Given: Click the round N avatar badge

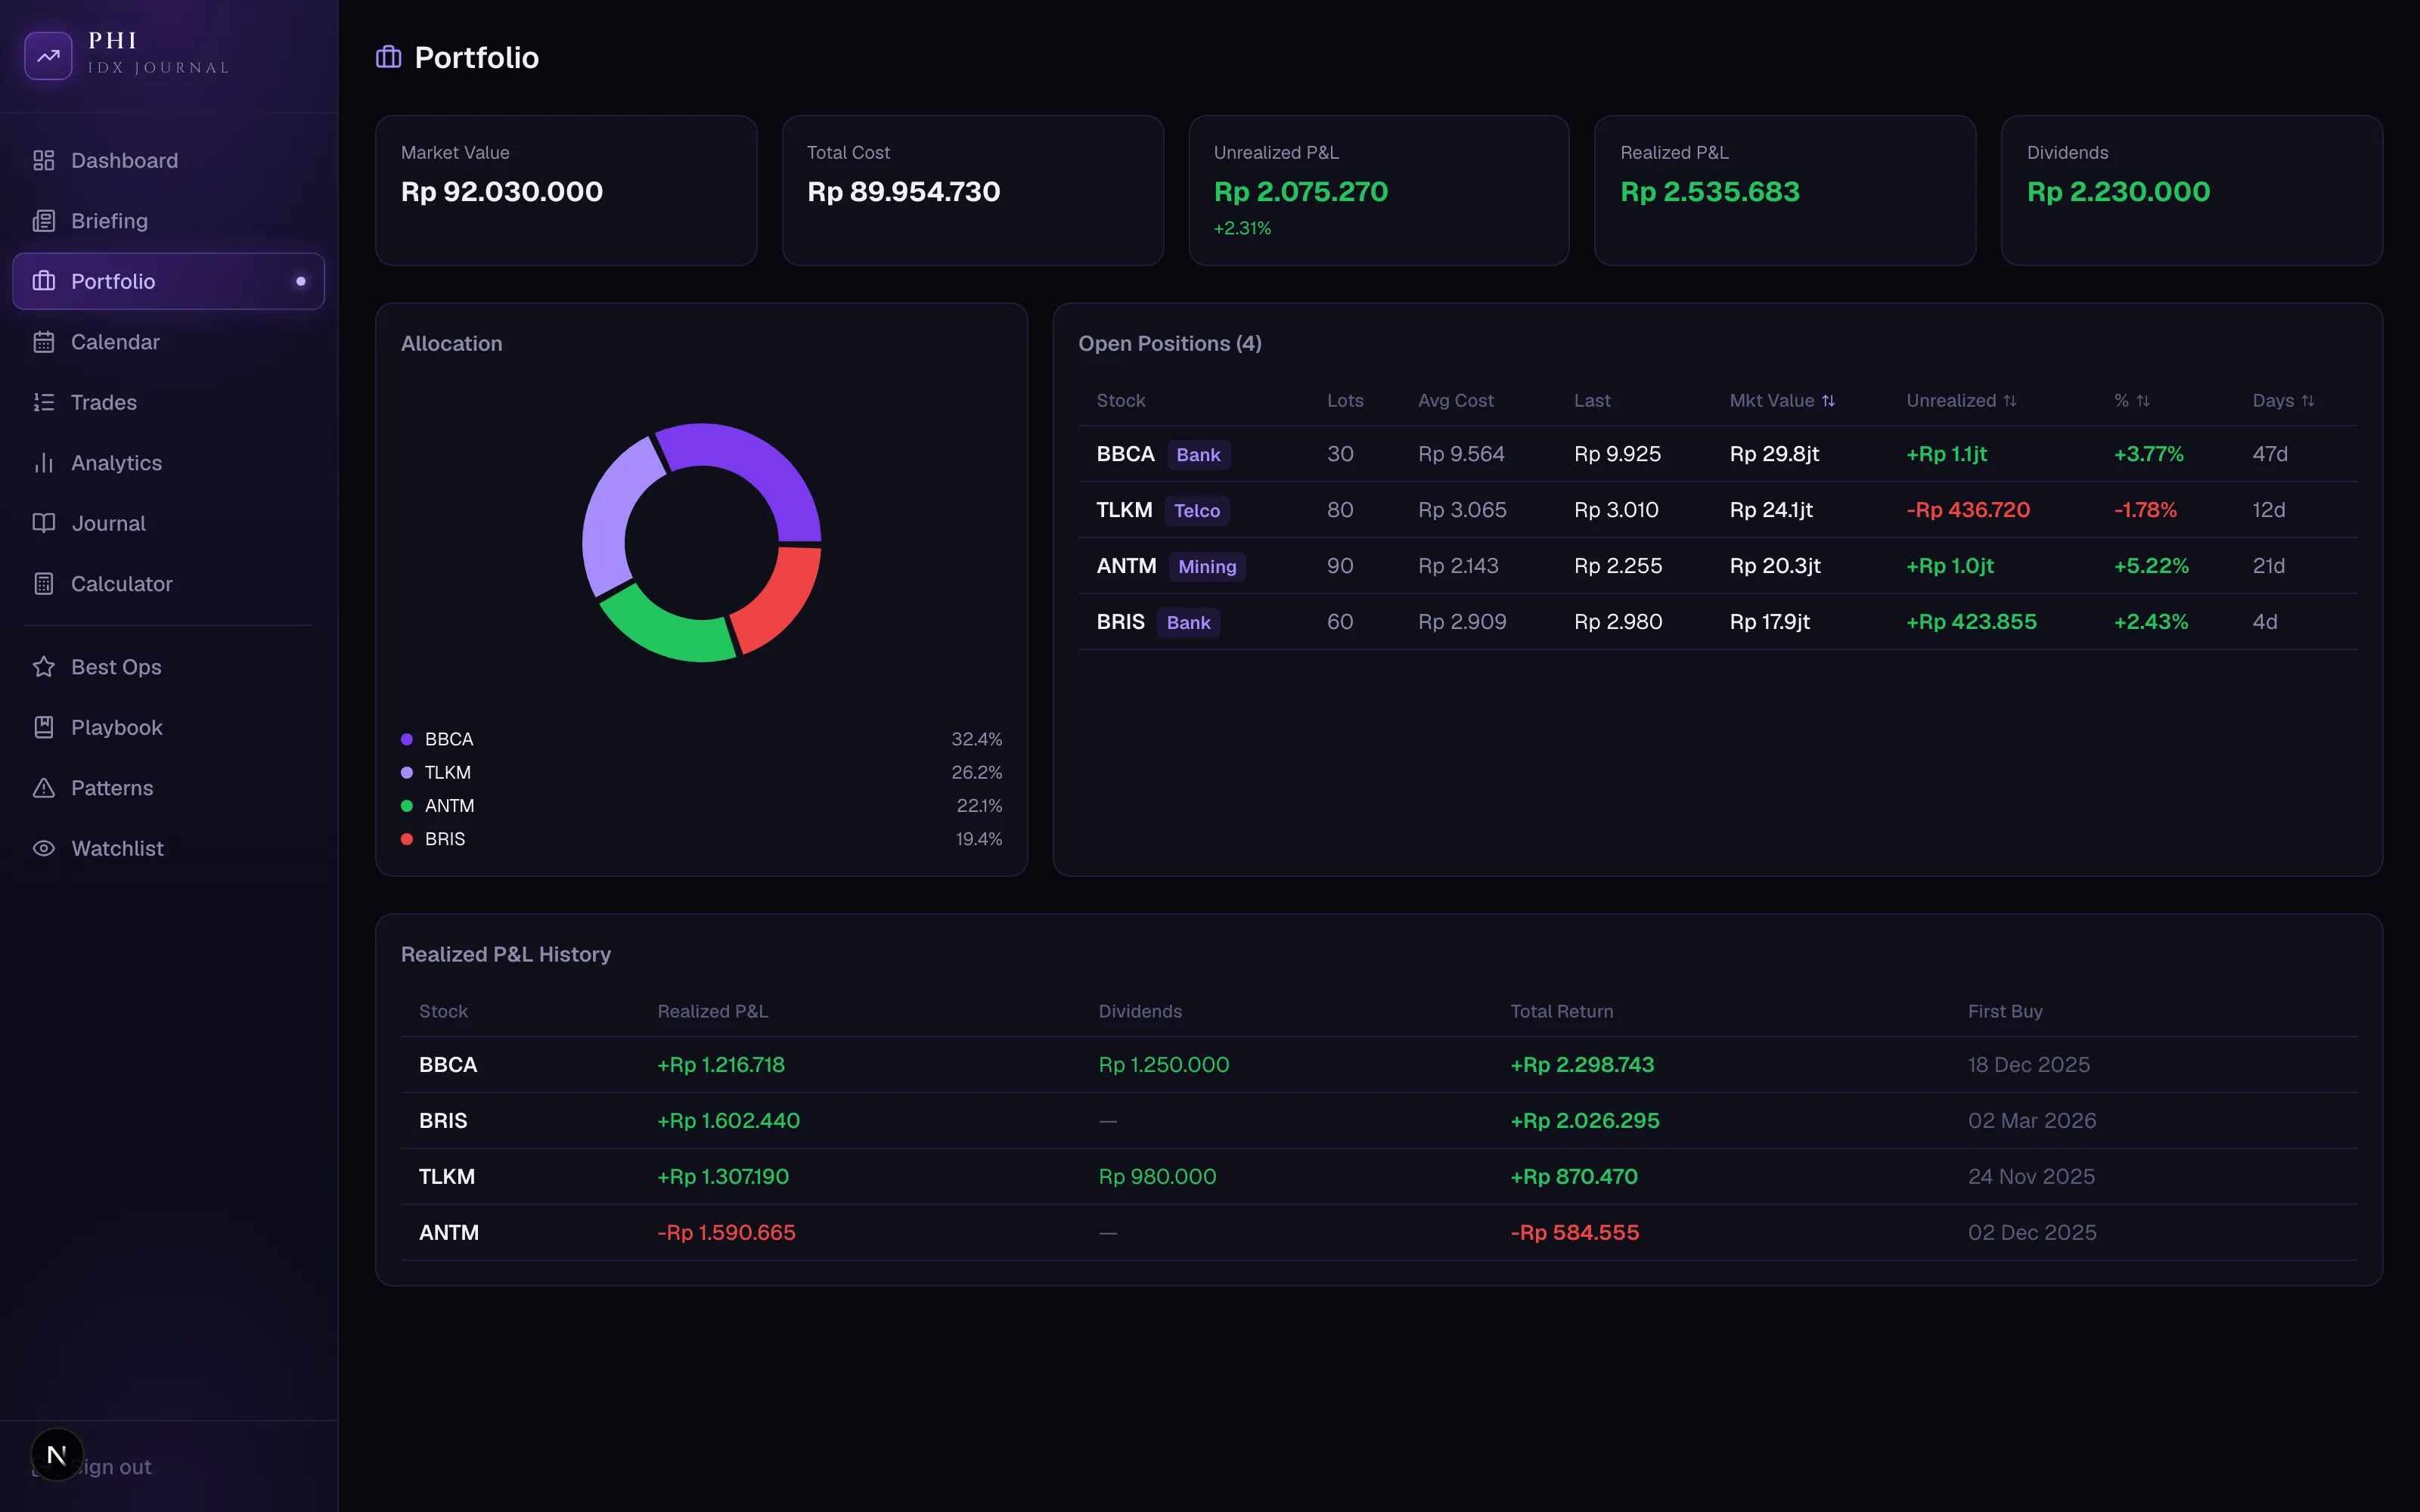Looking at the screenshot, I should tap(57, 1454).
